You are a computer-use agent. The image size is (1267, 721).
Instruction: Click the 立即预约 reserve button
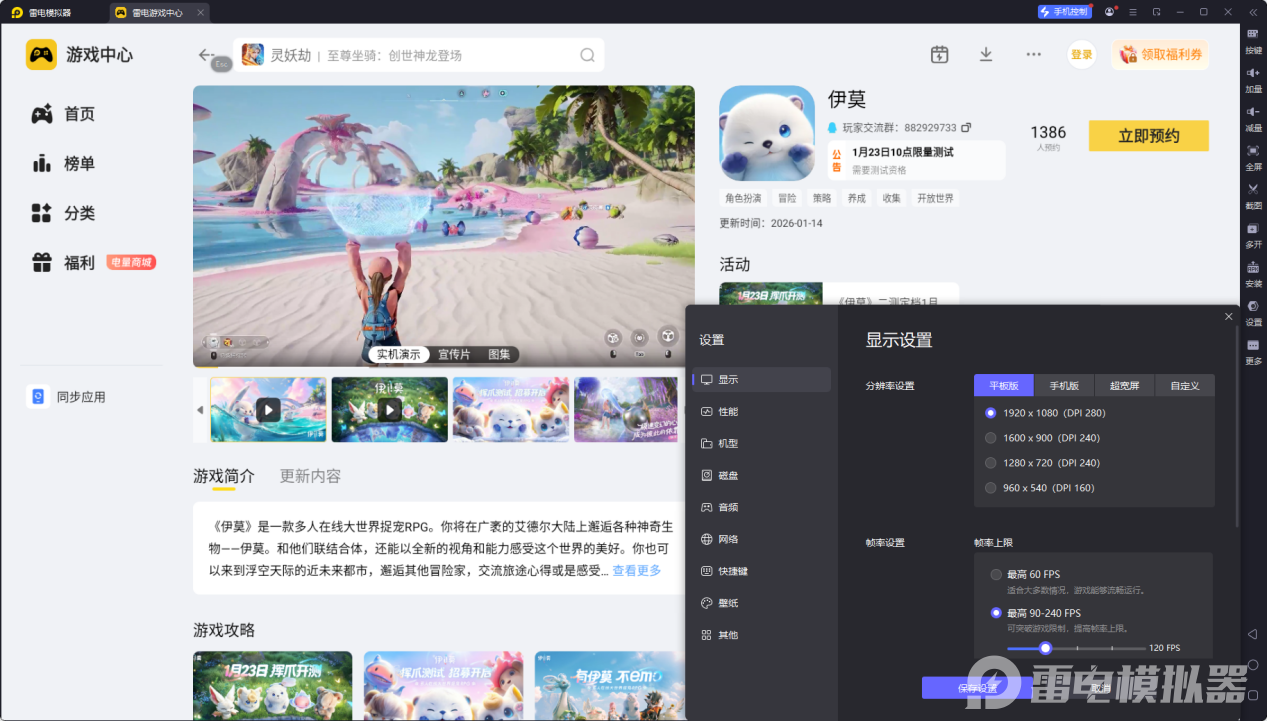click(x=1148, y=136)
